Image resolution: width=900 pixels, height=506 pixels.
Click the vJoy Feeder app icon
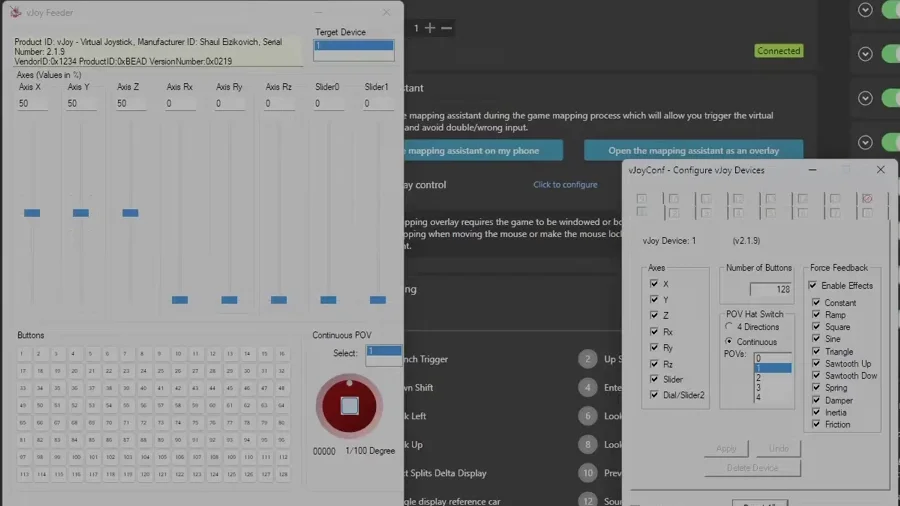(x=15, y=12)
